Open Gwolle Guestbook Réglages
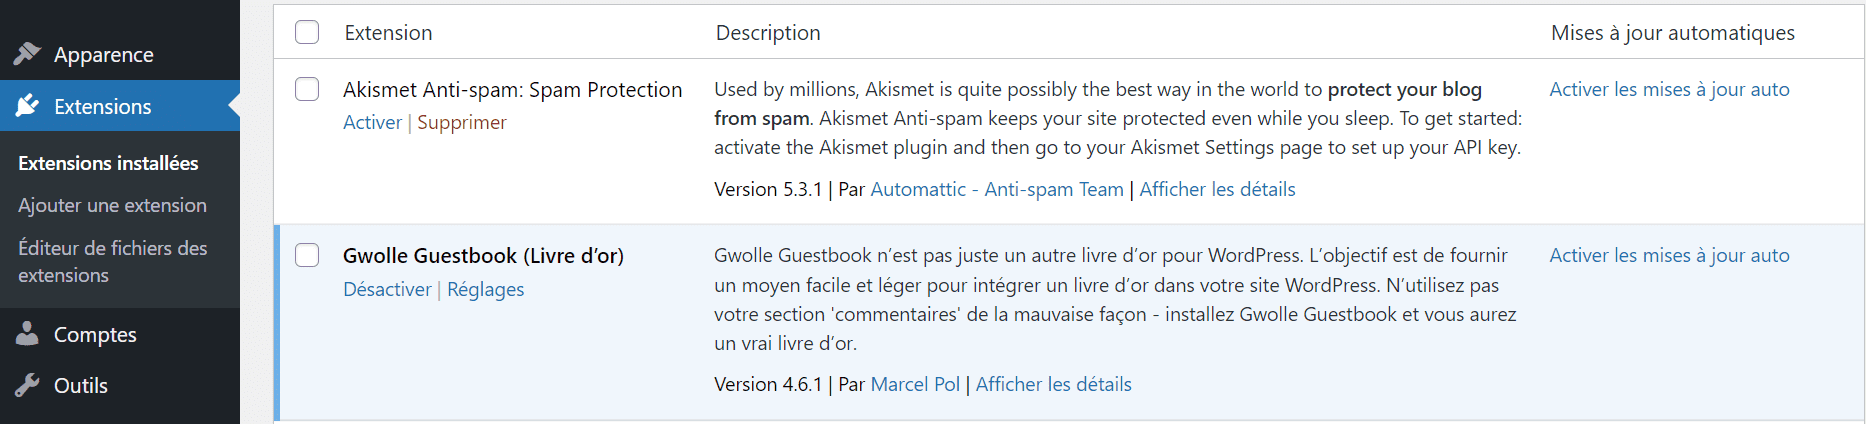The height and width of the screenshot is (424, 1866). click(485, 289)
